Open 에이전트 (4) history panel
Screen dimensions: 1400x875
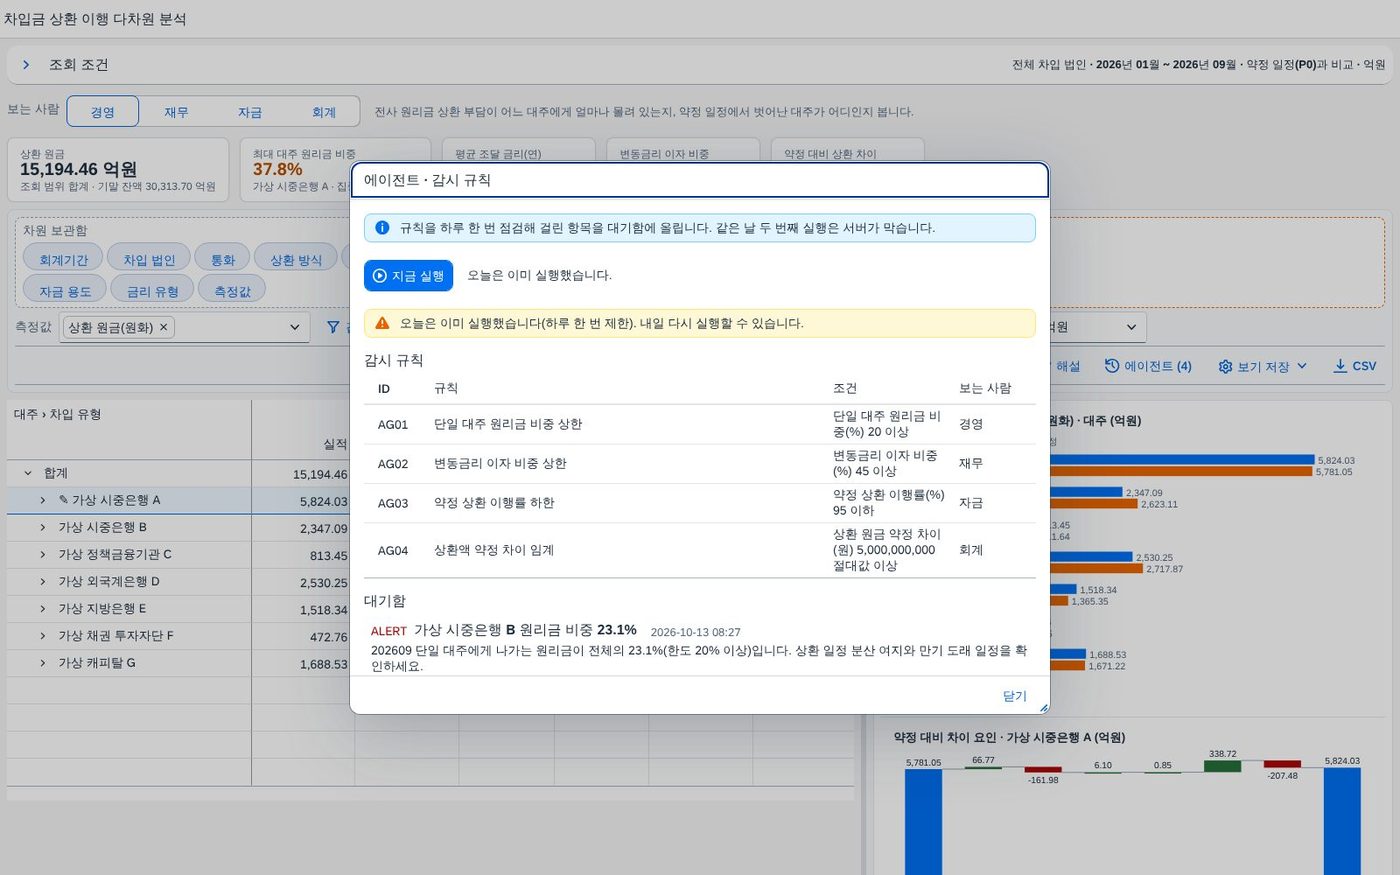point(1148,366)
